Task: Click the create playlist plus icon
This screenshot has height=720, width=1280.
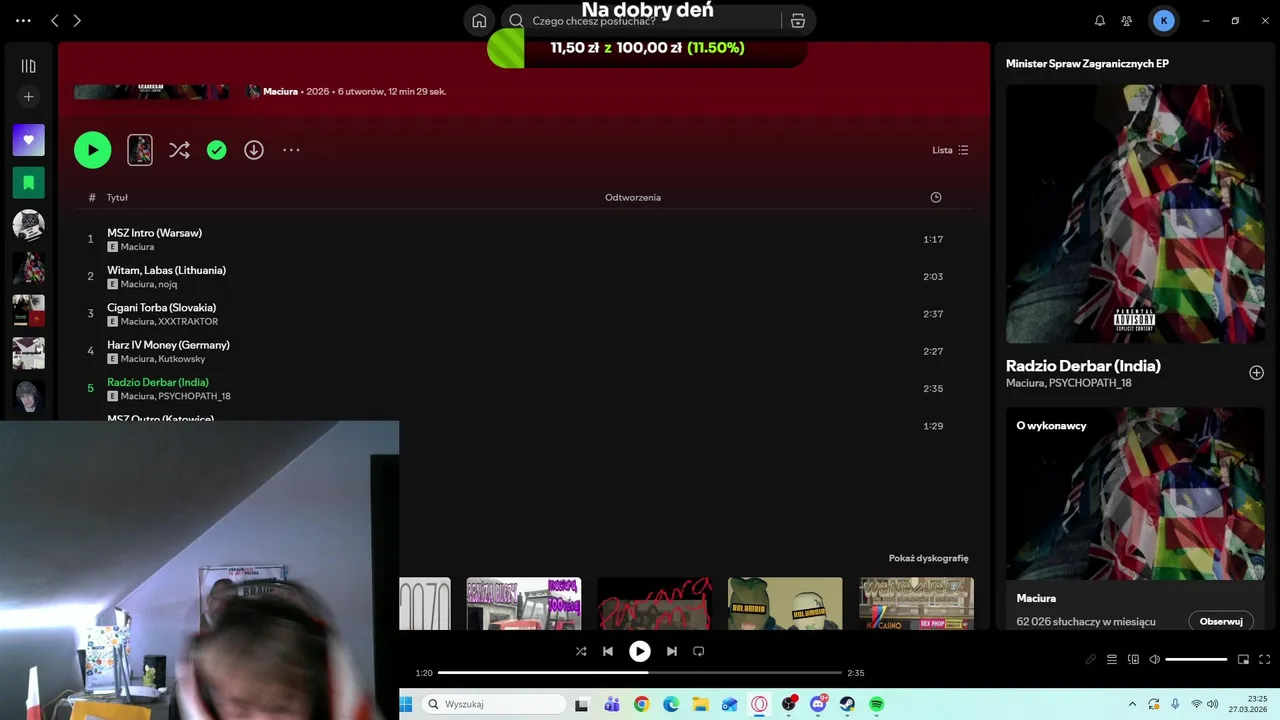Action: 28,97
